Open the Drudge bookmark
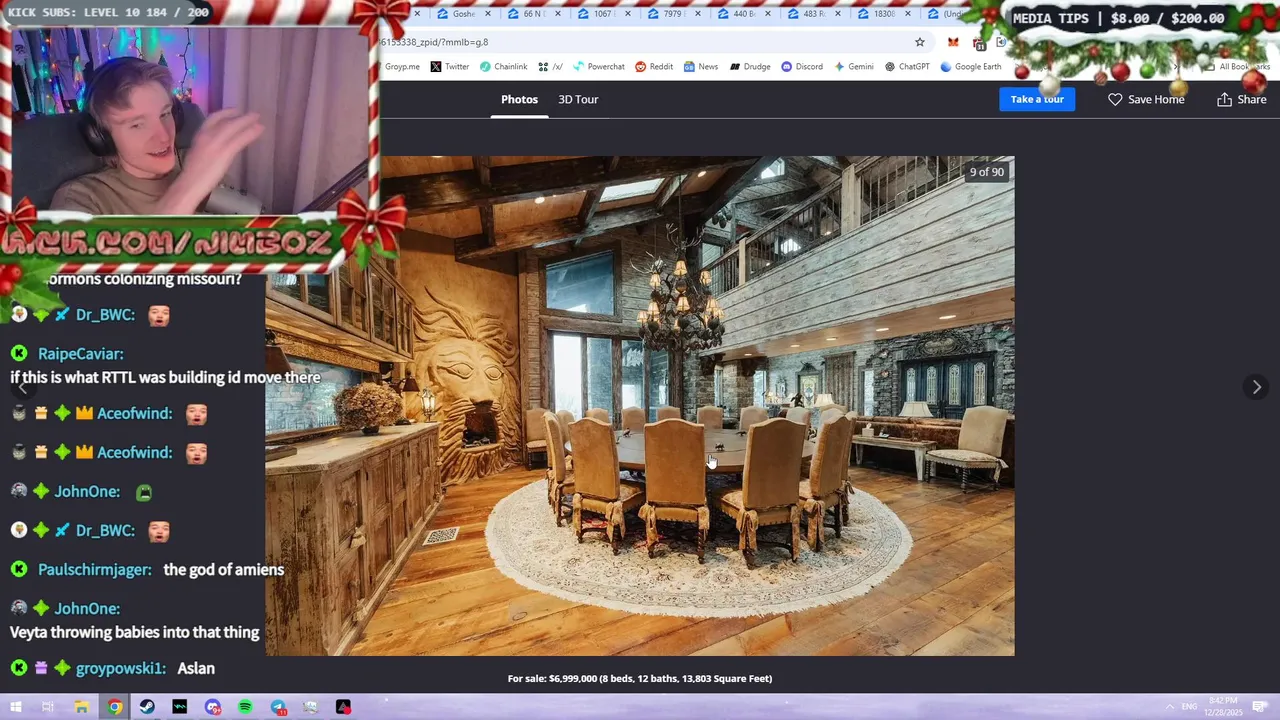The width and height of the screenshot is (1280, 720). 750,67
